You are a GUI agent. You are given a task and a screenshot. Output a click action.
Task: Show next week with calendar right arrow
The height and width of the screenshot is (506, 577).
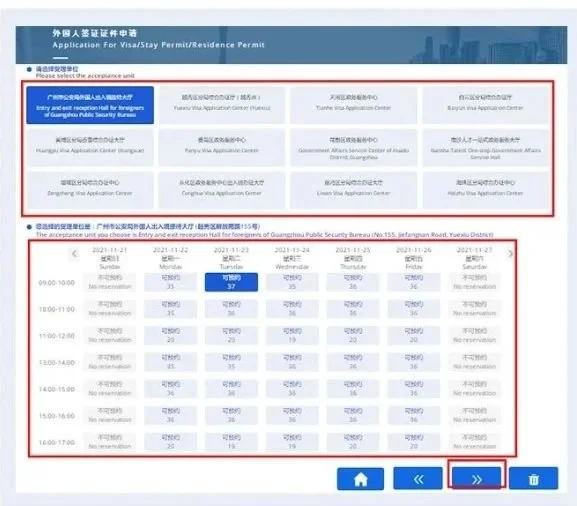pyautogui.click(x=510, y=254)
